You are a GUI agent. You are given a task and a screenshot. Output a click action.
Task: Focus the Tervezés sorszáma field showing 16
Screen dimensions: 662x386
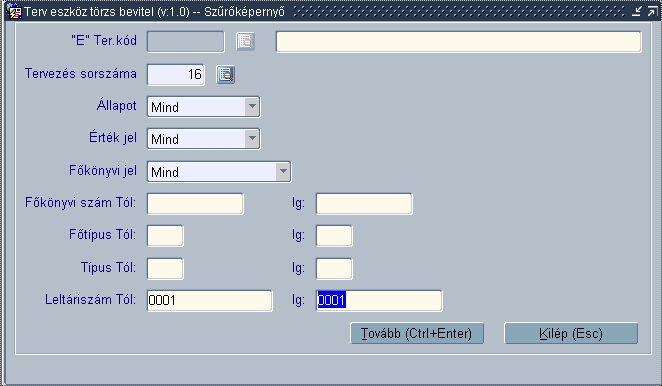point(176,75)
